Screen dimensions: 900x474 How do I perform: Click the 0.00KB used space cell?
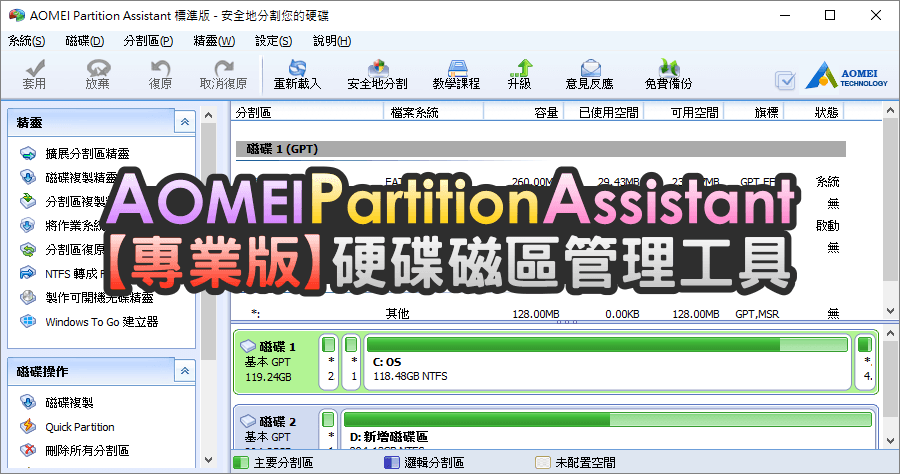622,314
